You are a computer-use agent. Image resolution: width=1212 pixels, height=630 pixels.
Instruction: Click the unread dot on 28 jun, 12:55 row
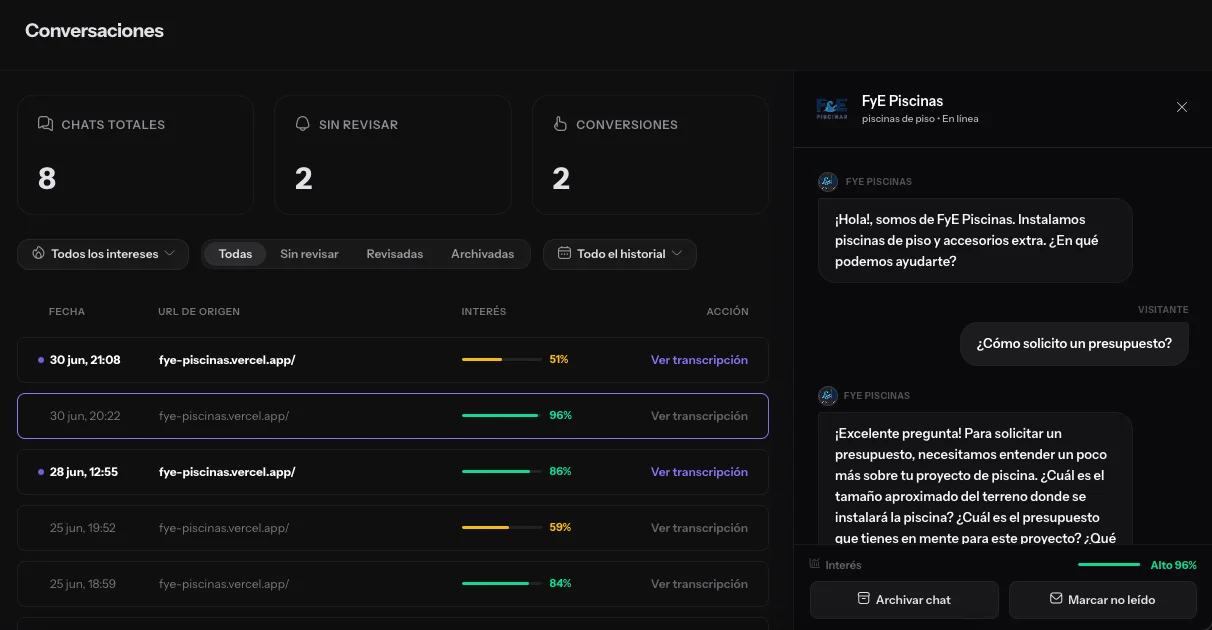tap(41, 472)
